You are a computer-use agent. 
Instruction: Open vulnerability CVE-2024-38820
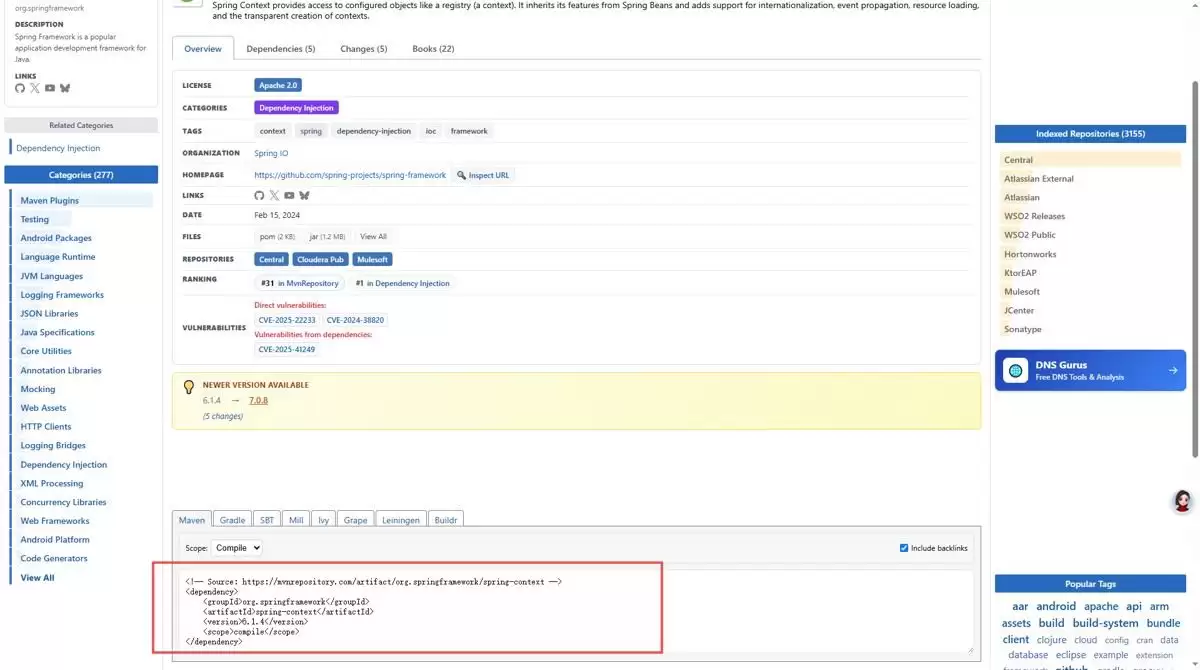(355, 320)
